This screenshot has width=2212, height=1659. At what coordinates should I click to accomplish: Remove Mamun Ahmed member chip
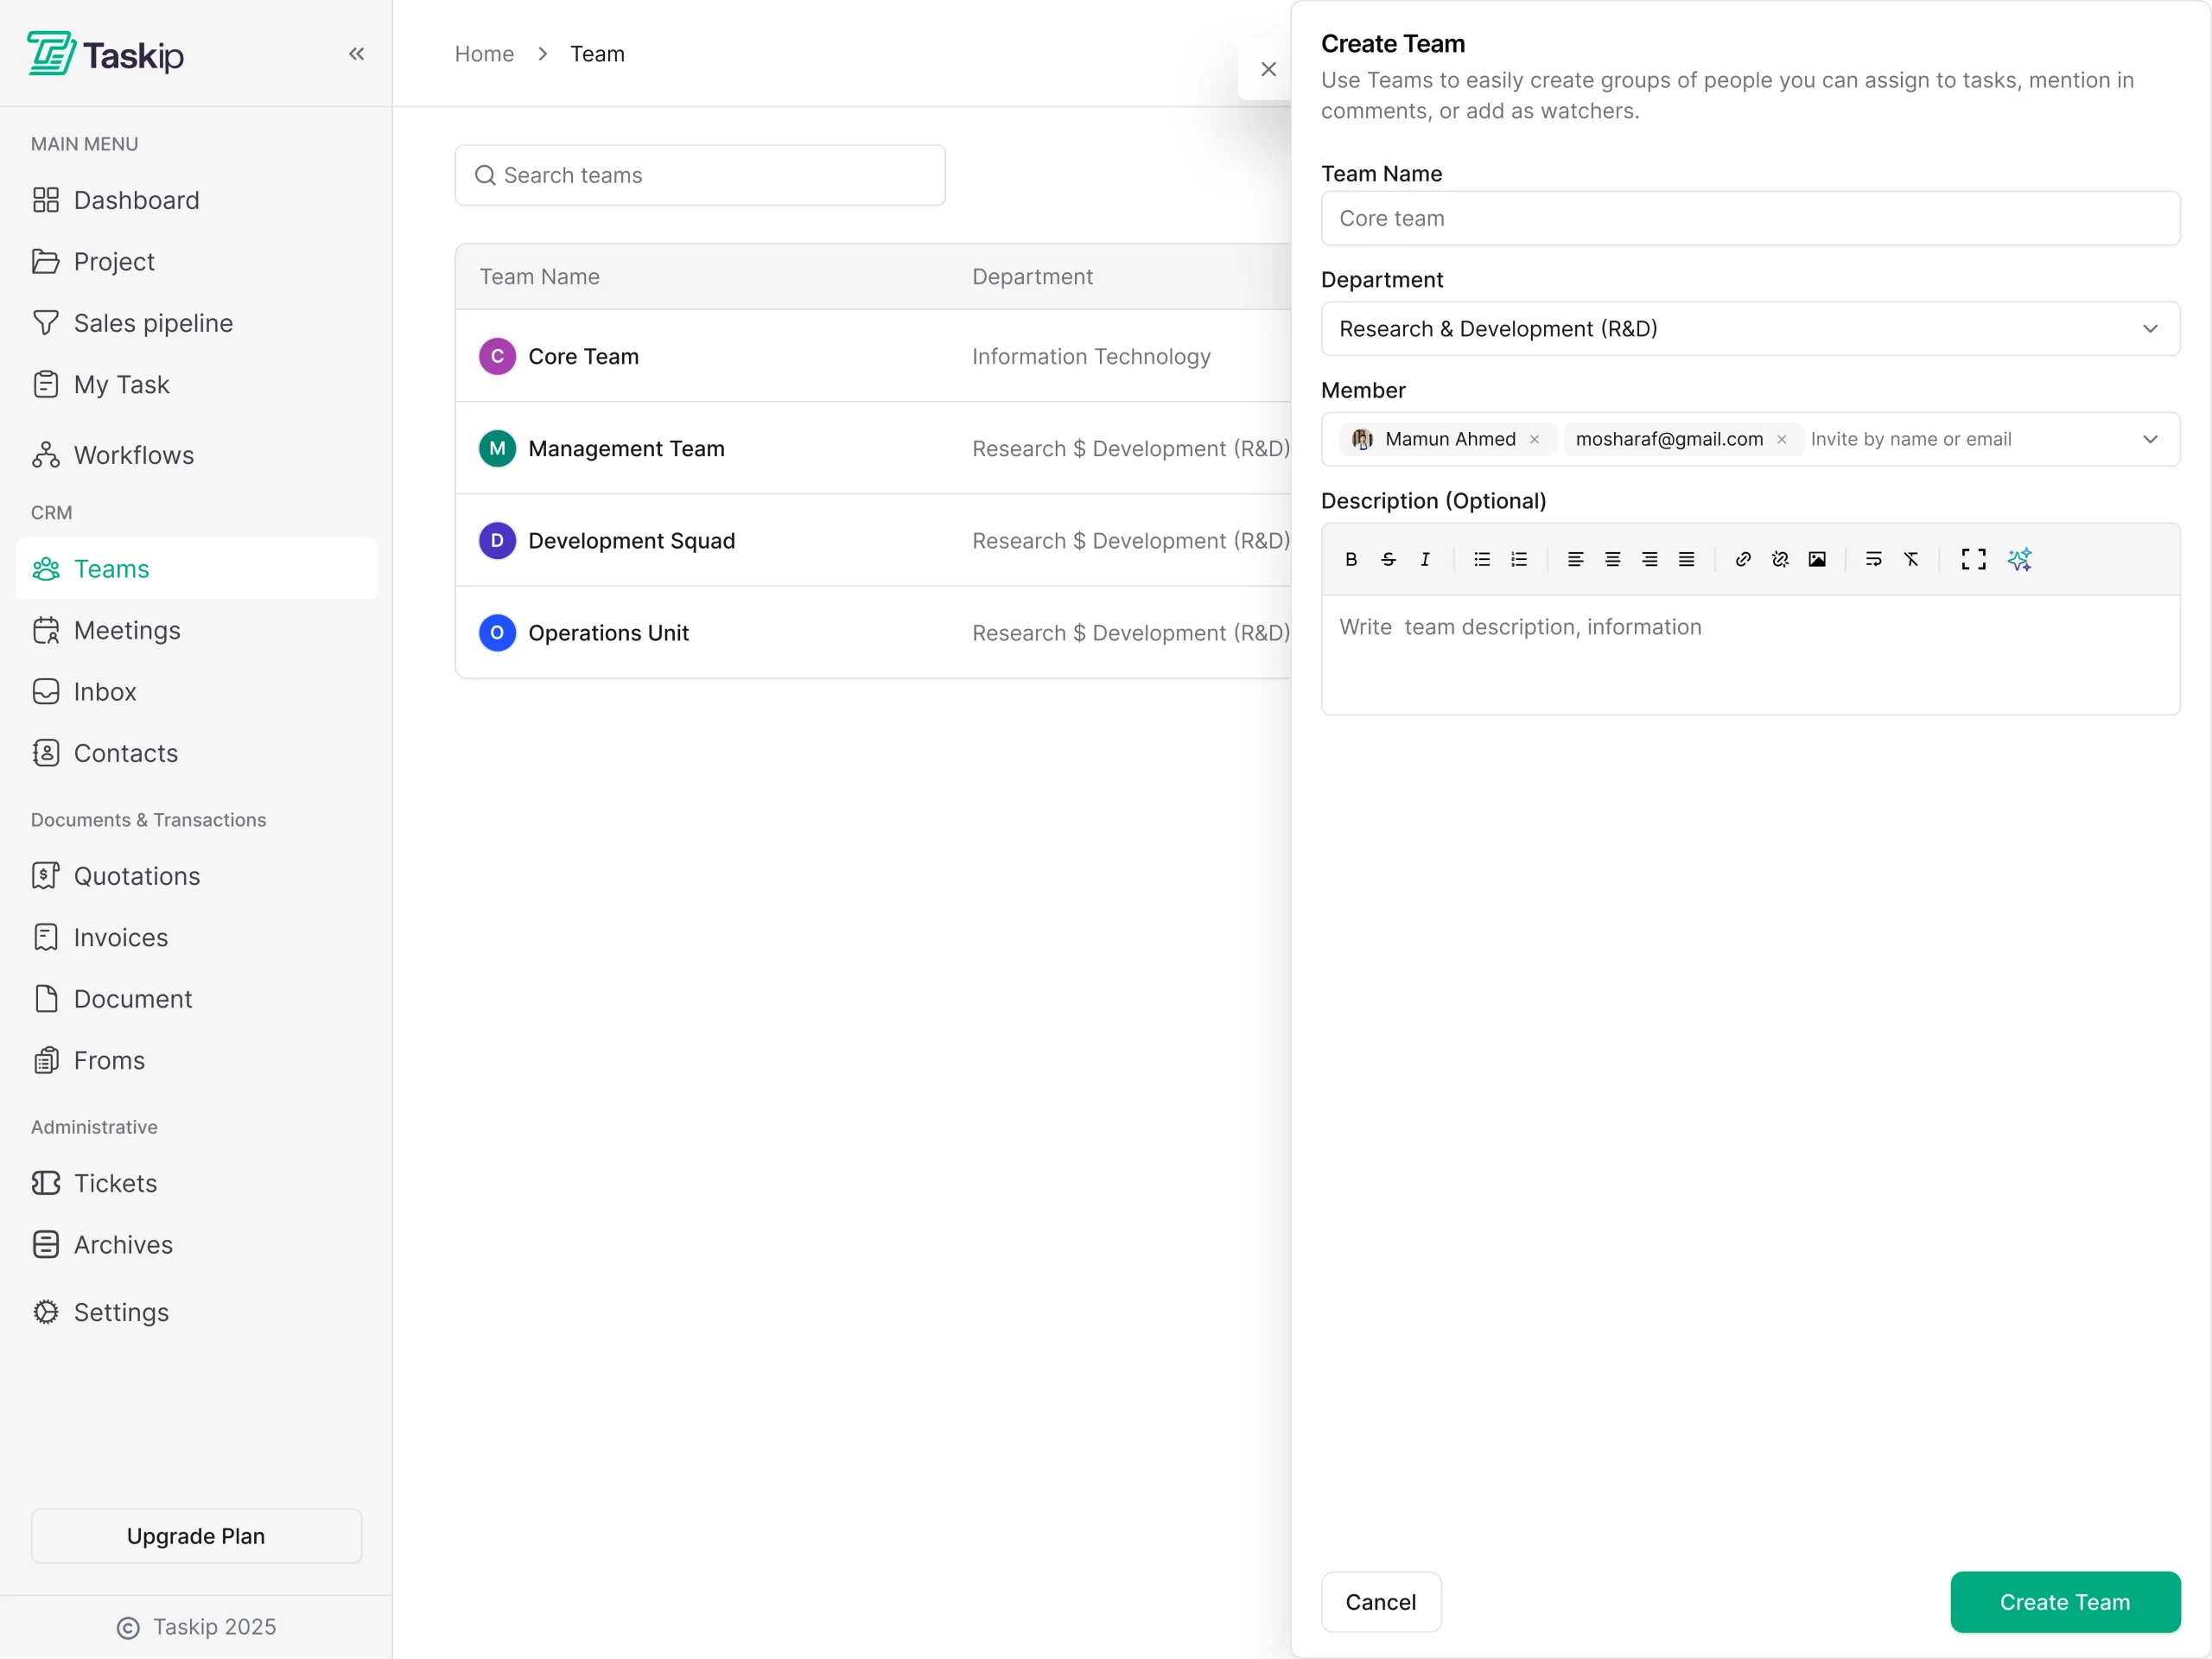click(1534, 439)
